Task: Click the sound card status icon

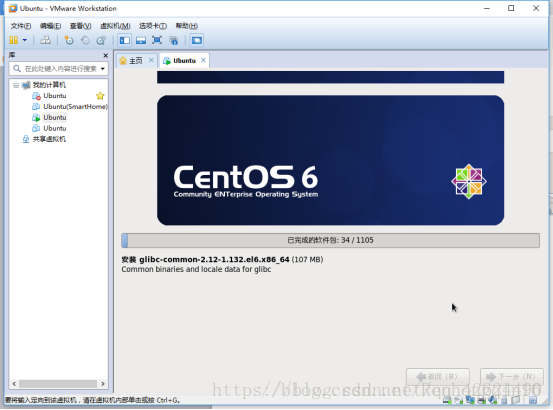Action: pos(493,400)
